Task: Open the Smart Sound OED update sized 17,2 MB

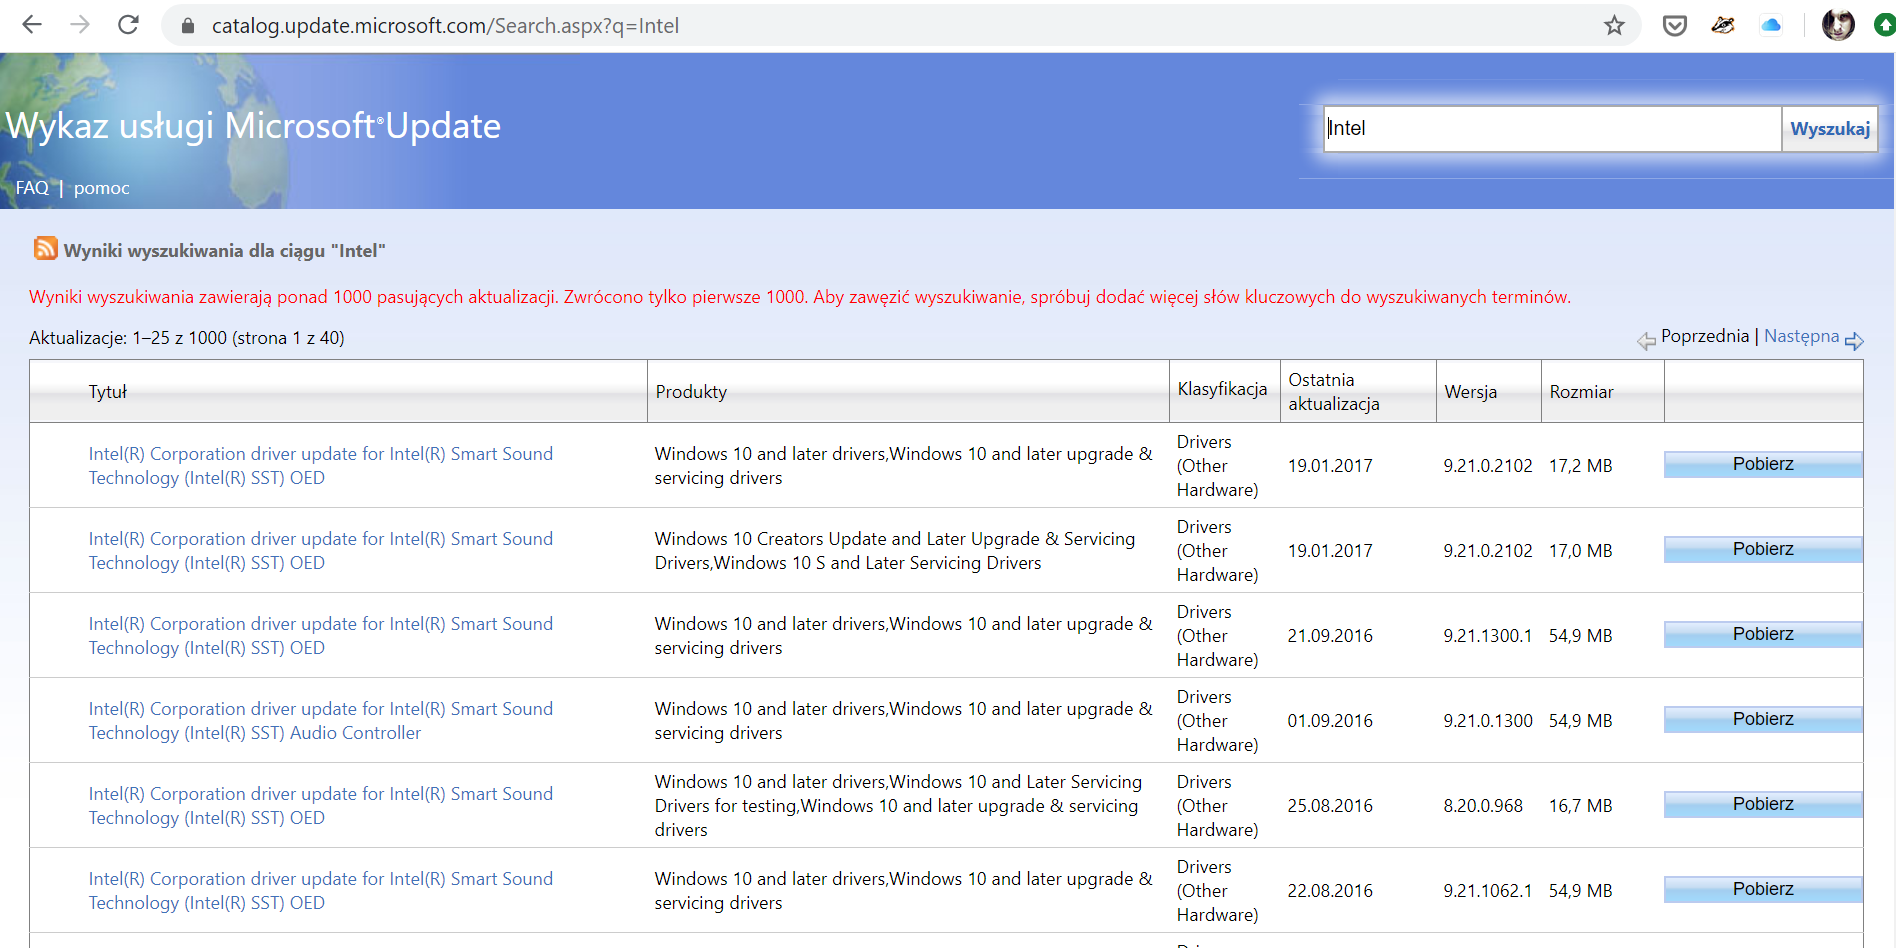Action: pyautogui.click(x=320, y=466)
